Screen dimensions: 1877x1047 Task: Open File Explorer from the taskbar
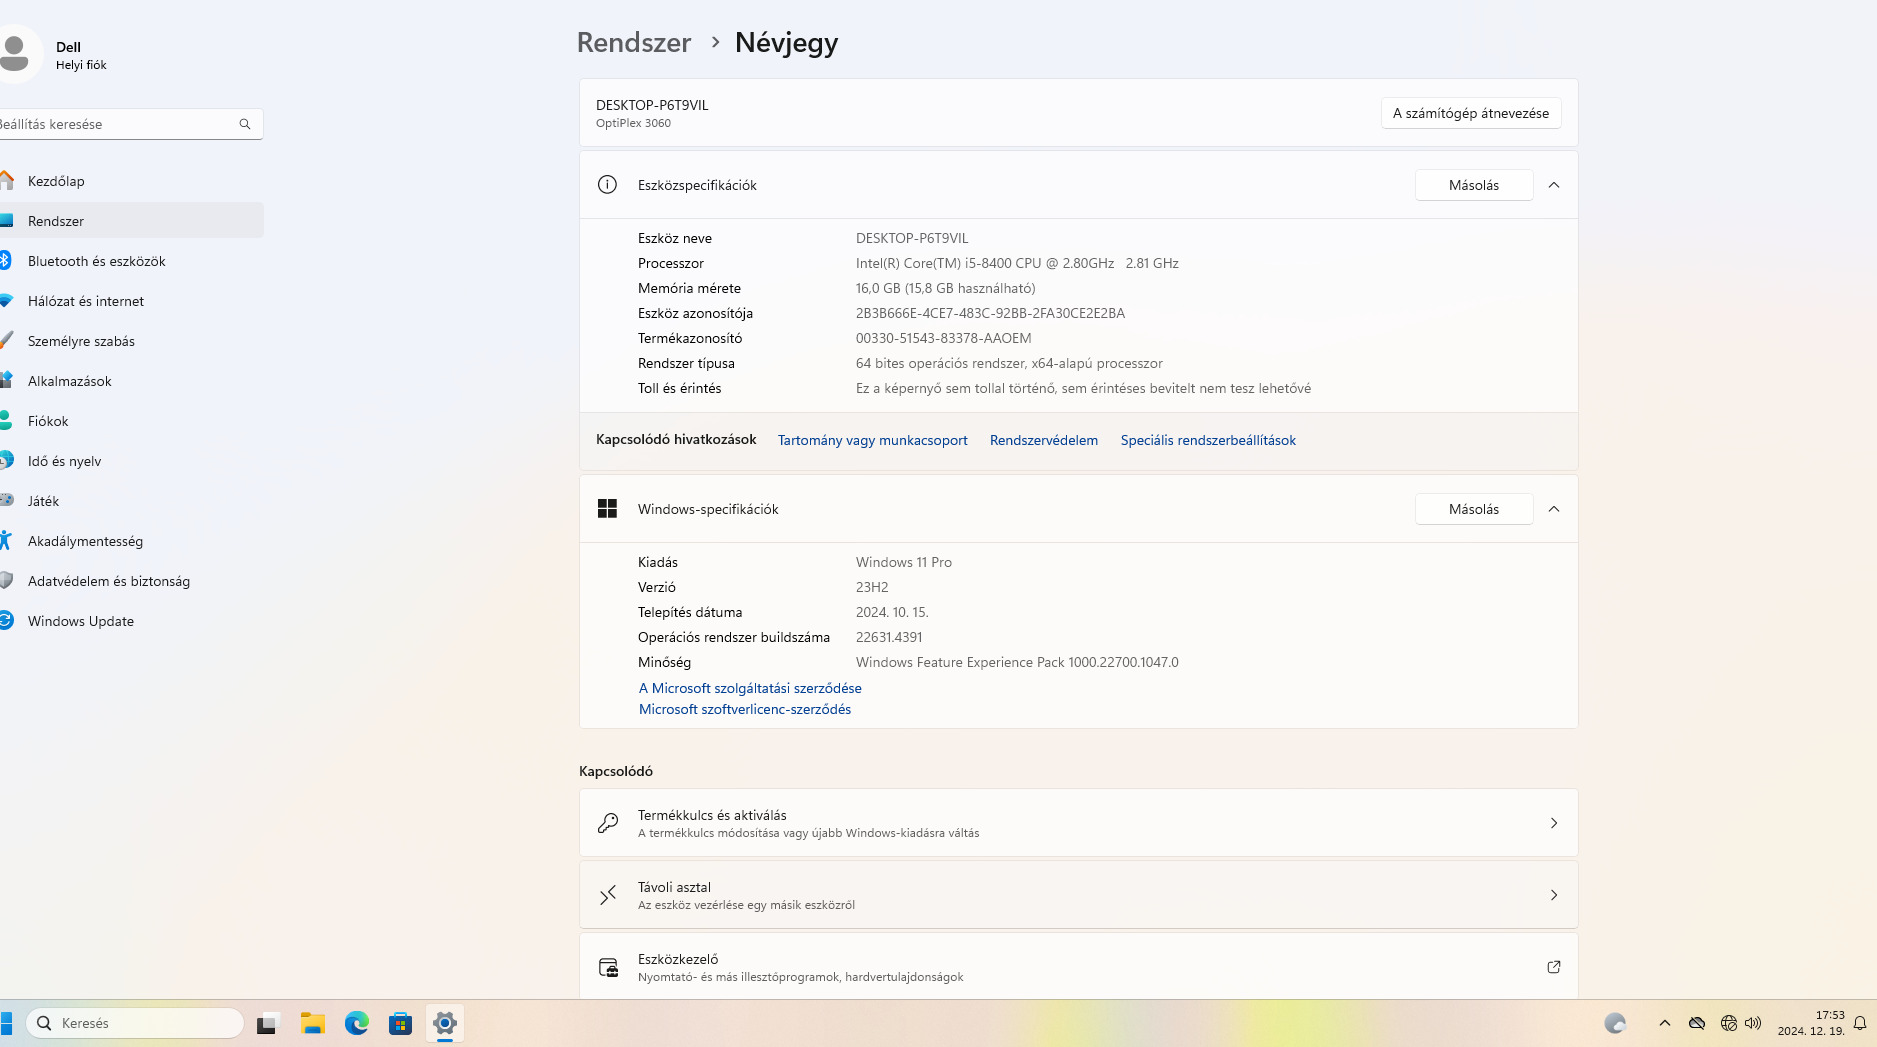pyautogui.click(x=313, y=1023)
